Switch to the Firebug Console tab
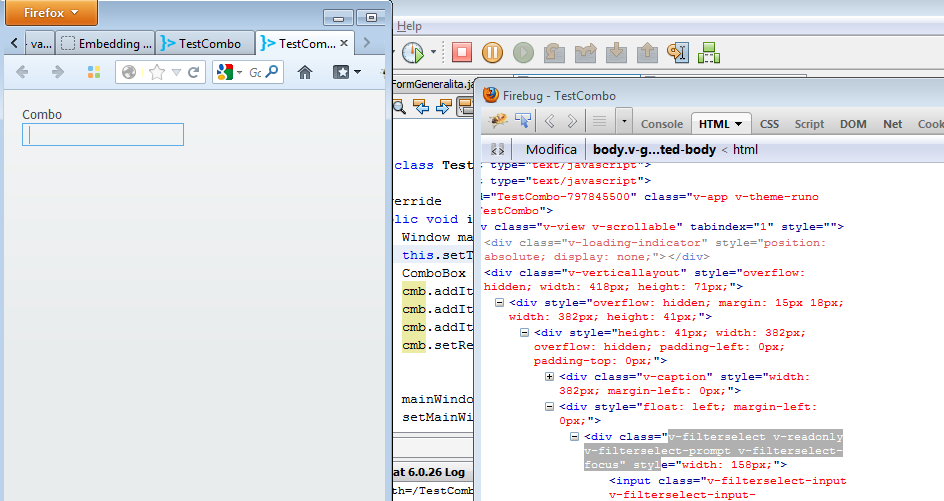This screenshot has height=501, width=944. coord(661,124)
